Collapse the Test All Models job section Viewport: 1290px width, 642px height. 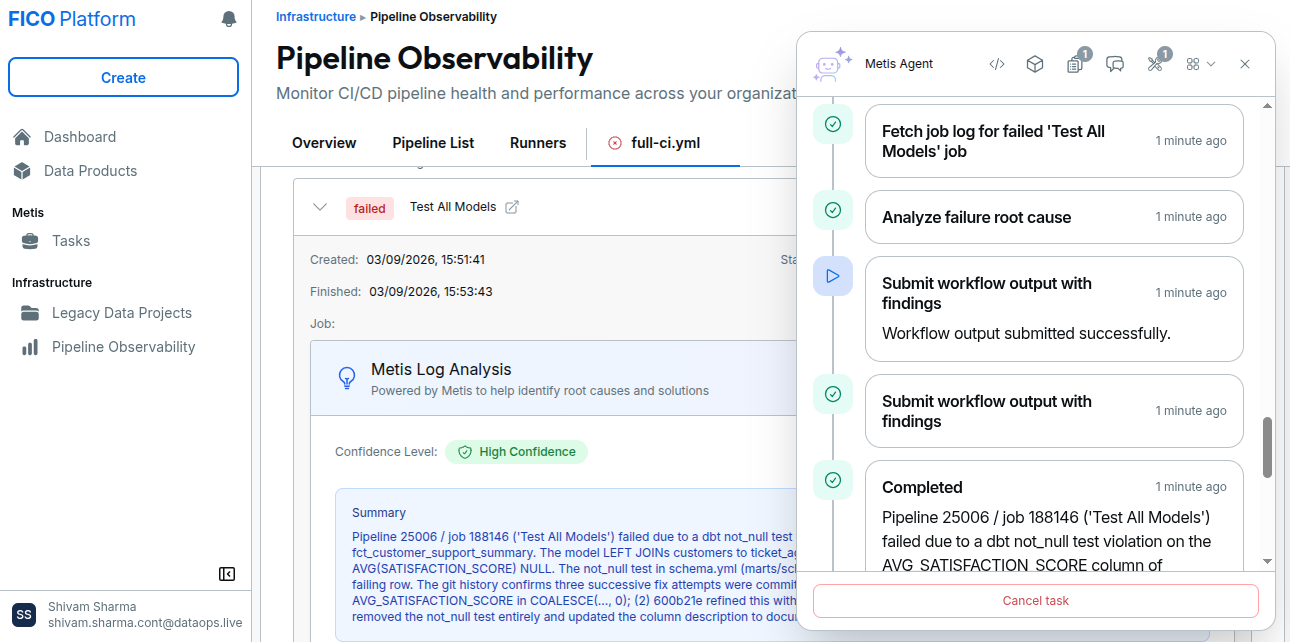coord(320,207)
